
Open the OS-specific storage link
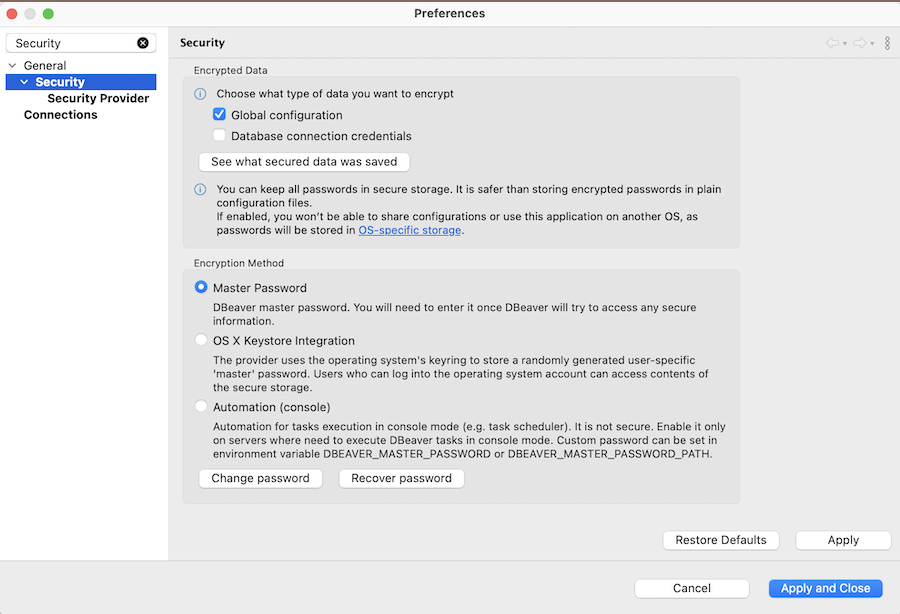pos(410,230)
